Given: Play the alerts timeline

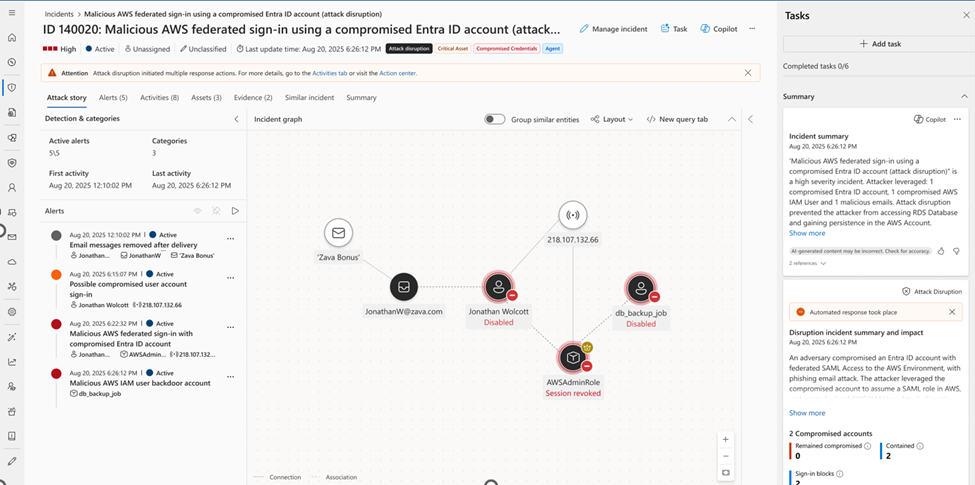Looking at the screenshot, I should coord(235,211).
